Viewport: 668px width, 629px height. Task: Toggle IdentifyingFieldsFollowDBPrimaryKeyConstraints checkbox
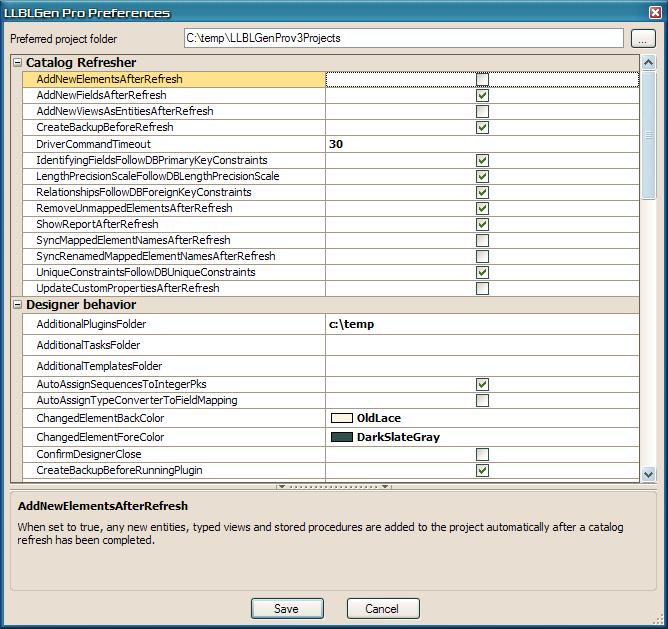point(482,161)
